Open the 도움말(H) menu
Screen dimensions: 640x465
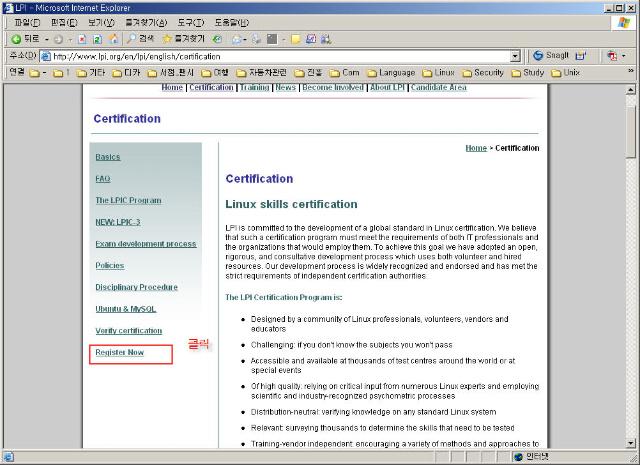pyautogui.click(x=231, y=22)
